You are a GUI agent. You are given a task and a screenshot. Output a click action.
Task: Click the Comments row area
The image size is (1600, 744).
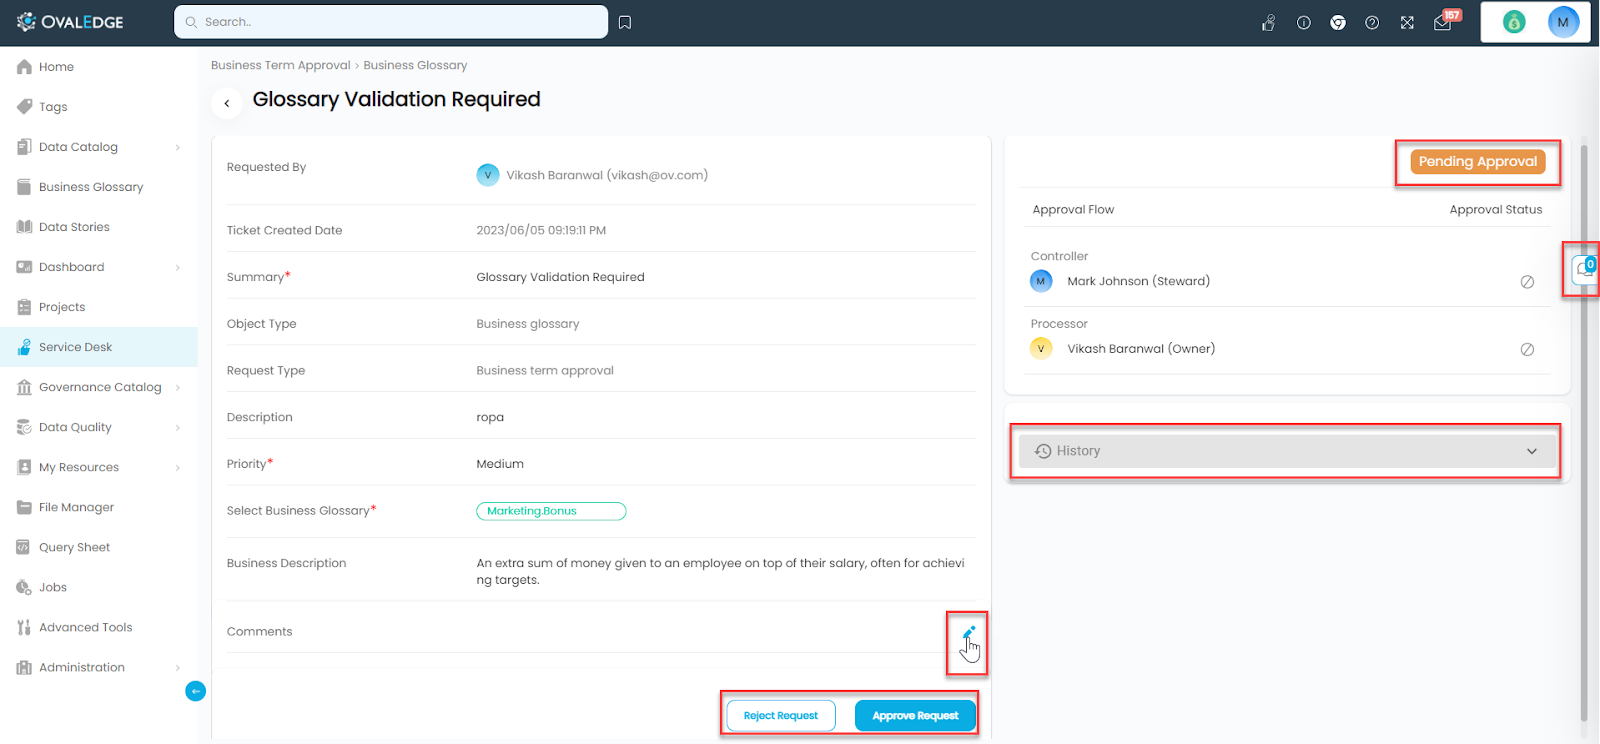click(601, 631)
